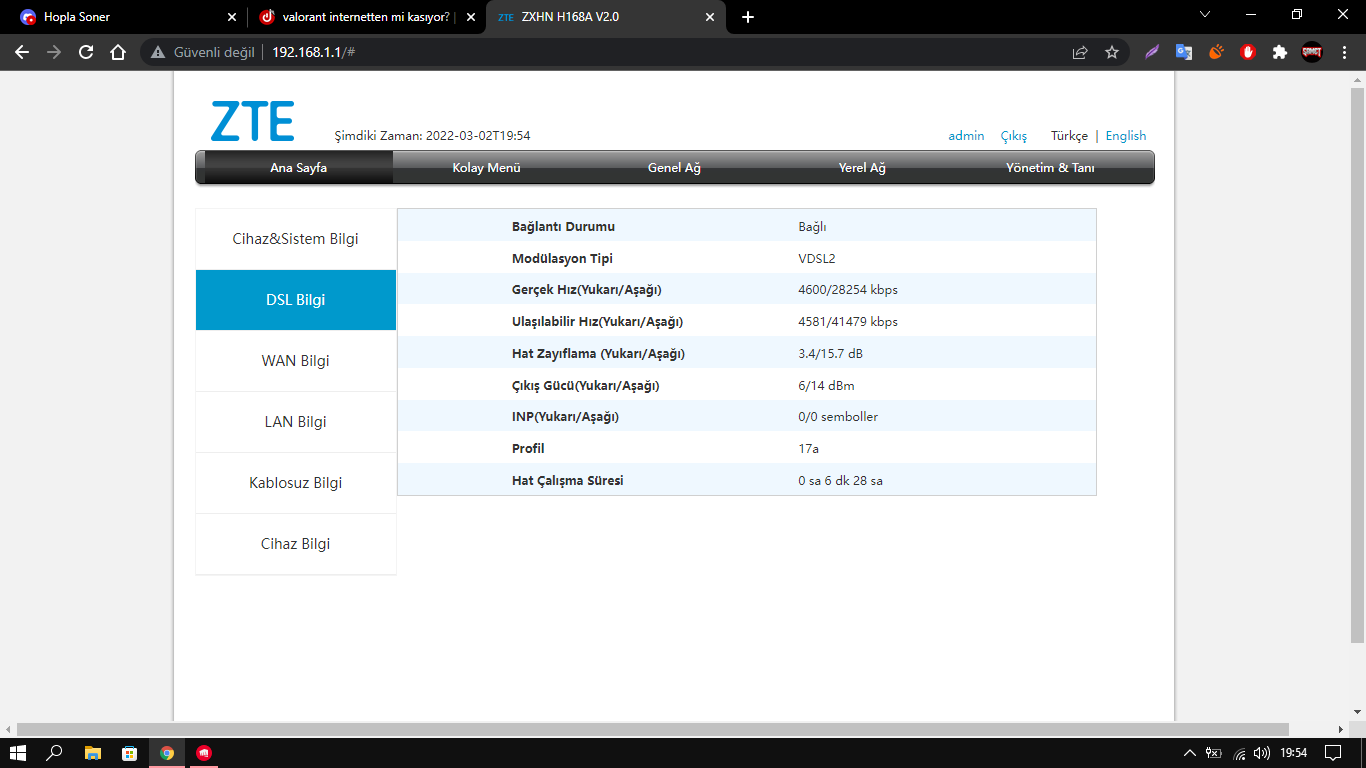Click the share page icon
This screenshot has width=1366, height=768.
point(1080,52)
